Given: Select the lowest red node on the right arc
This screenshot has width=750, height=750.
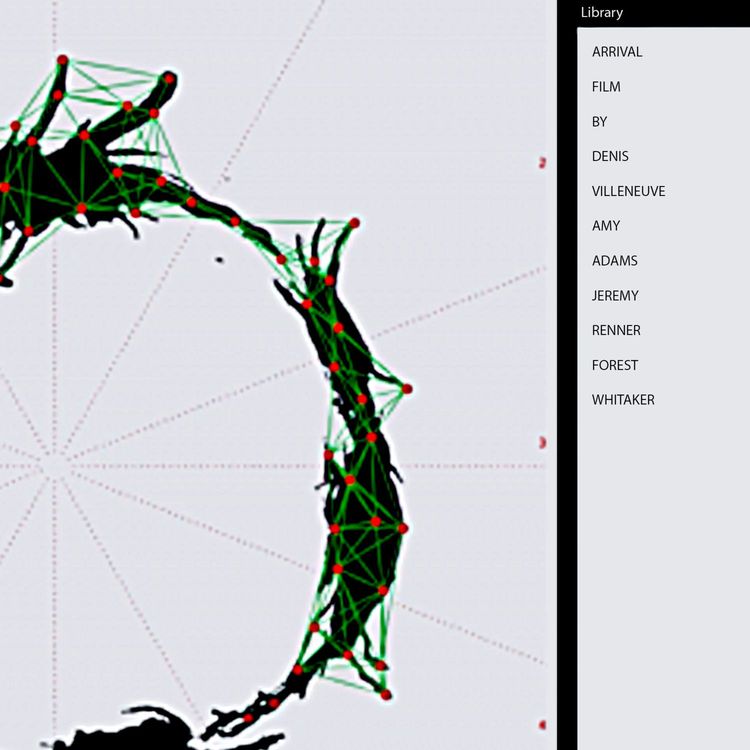Looking at the screenshot, I should tap(386, 695).
